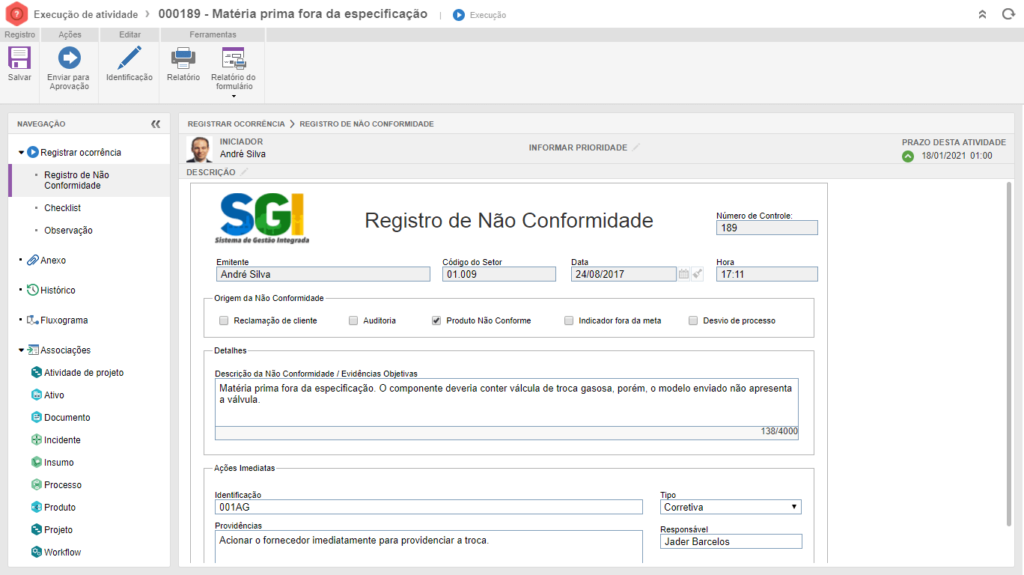Check the Reclamação de cliente checkbox
This screenshot has width=1024, height=575.
click(x=224, y=321)
